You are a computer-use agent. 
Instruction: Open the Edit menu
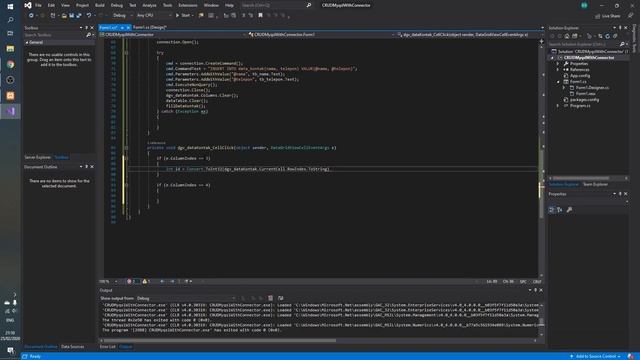(x=51, y=5)
